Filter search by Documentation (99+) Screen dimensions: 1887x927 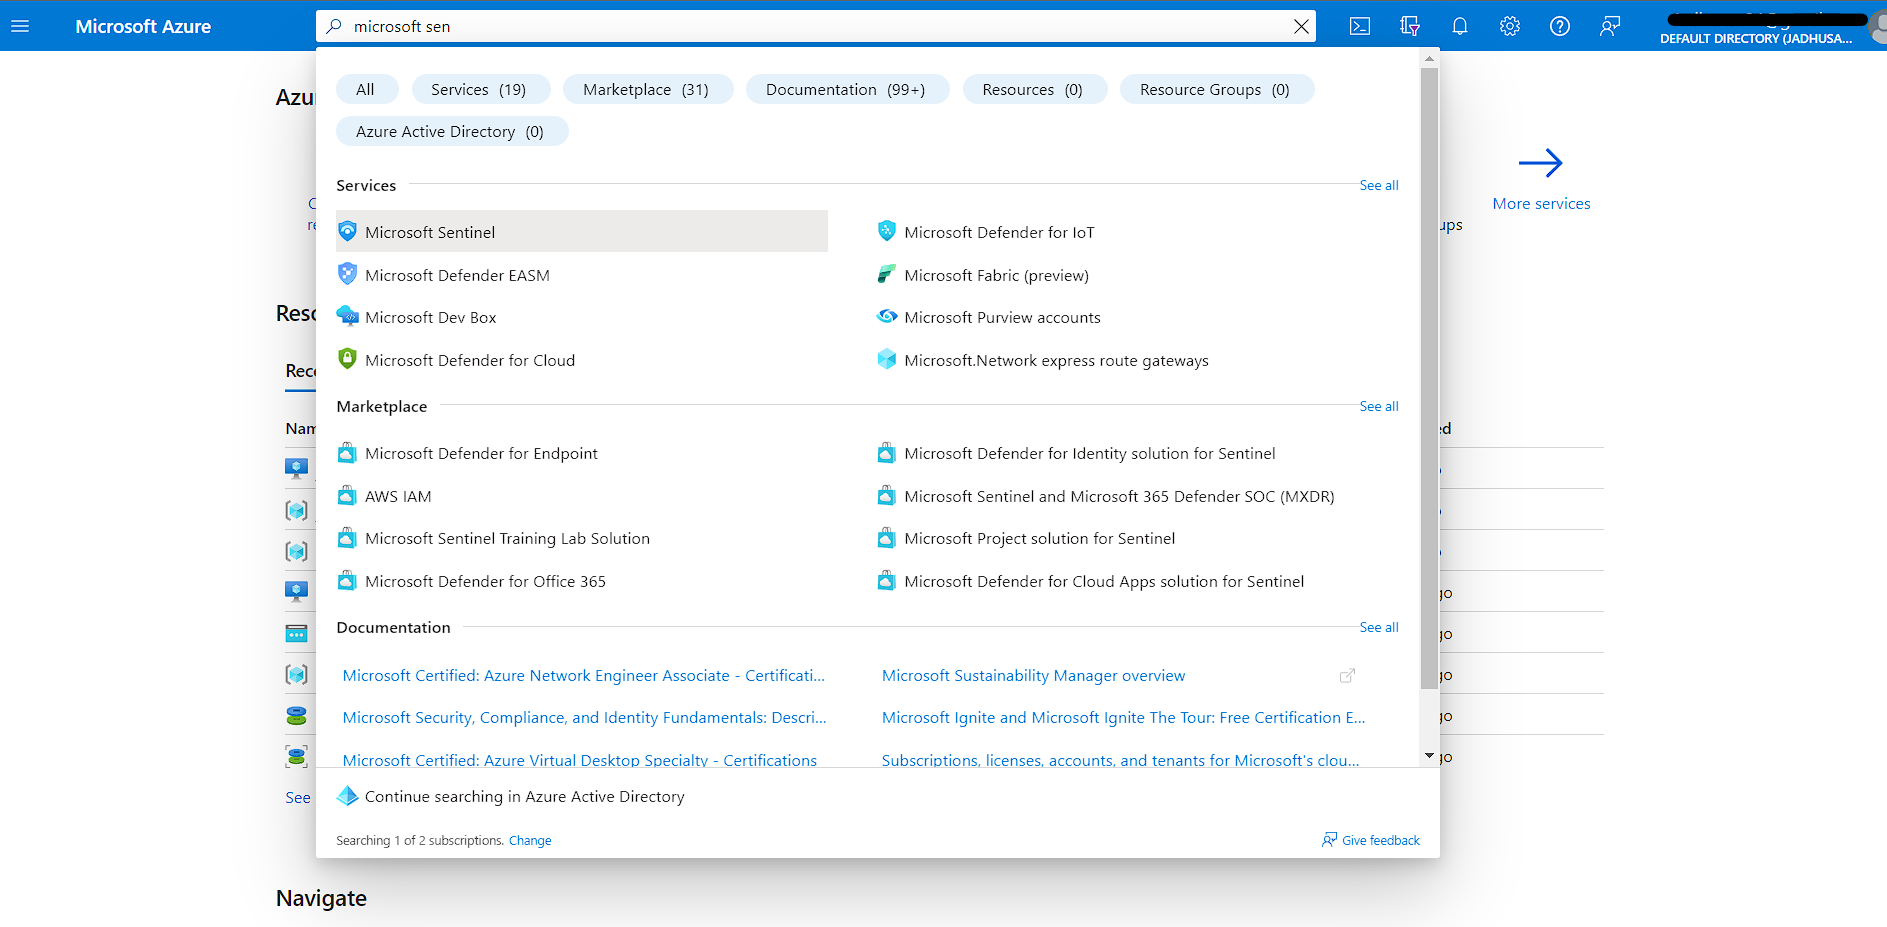tap(847, 89)
